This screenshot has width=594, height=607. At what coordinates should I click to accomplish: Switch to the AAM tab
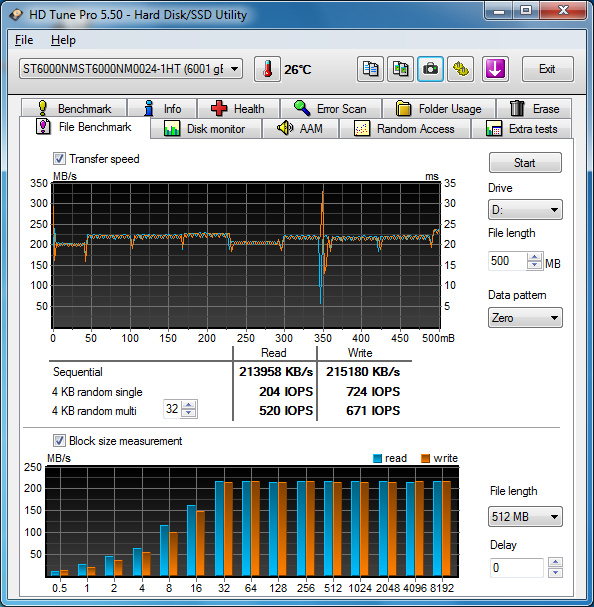(300, 129)
